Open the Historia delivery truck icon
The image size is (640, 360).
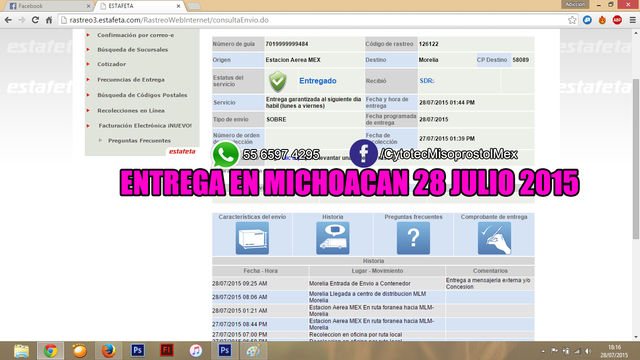point(333,238)
